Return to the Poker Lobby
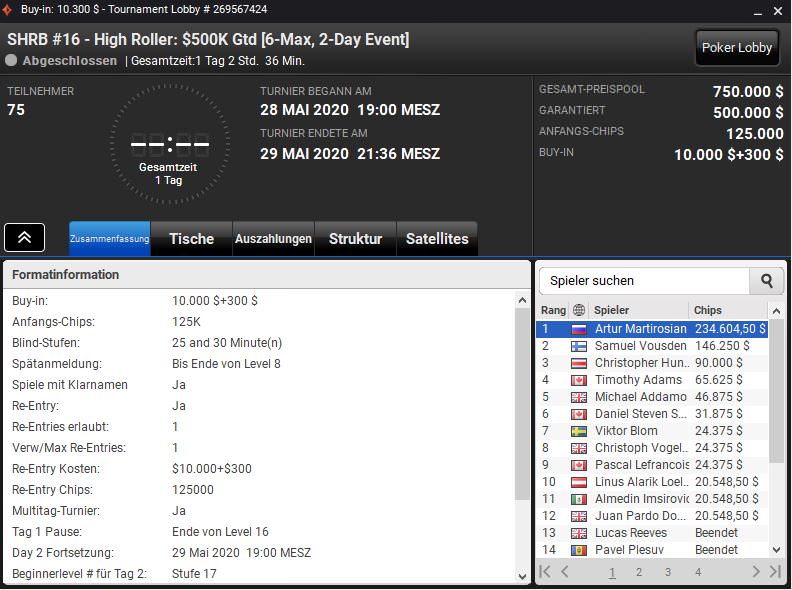This screenshot has width=792, height=590. [737, 47]
